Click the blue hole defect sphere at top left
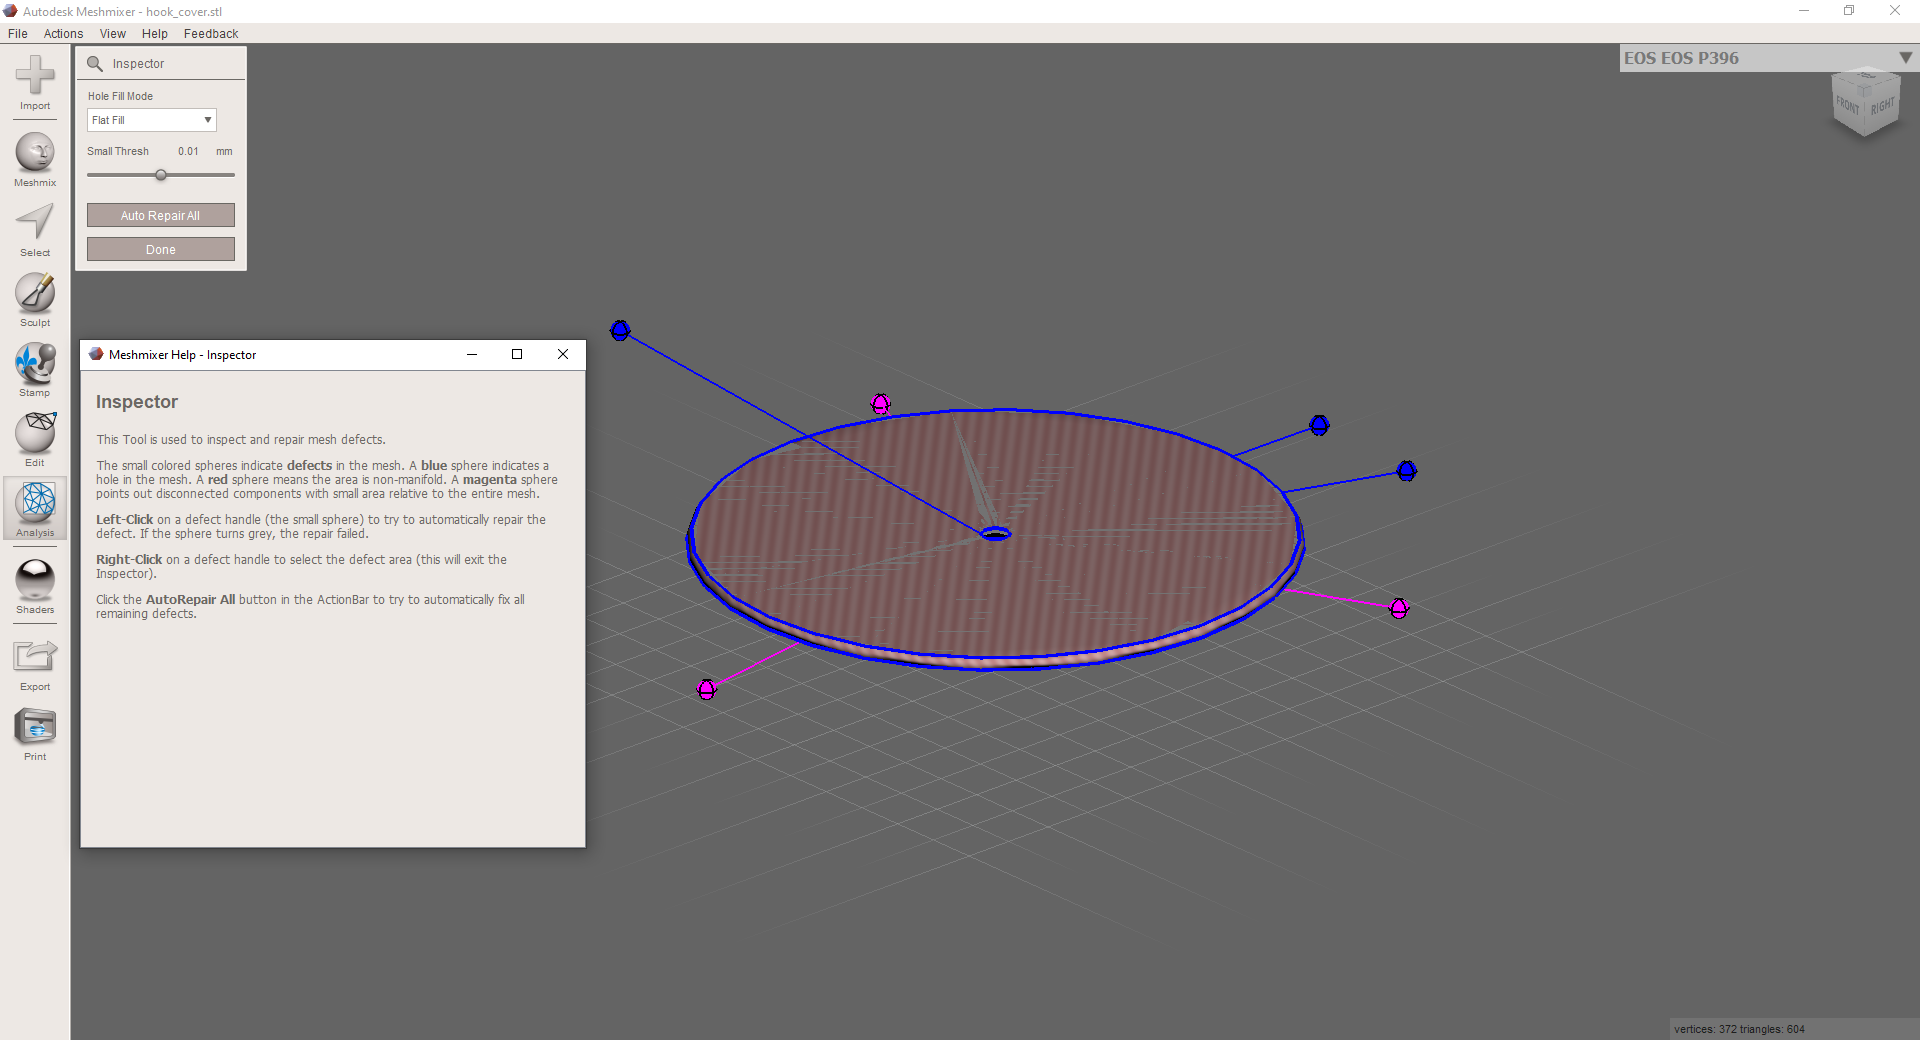Image resolution: width=1920 pixels, height=1040 pixels. [620, 330]
